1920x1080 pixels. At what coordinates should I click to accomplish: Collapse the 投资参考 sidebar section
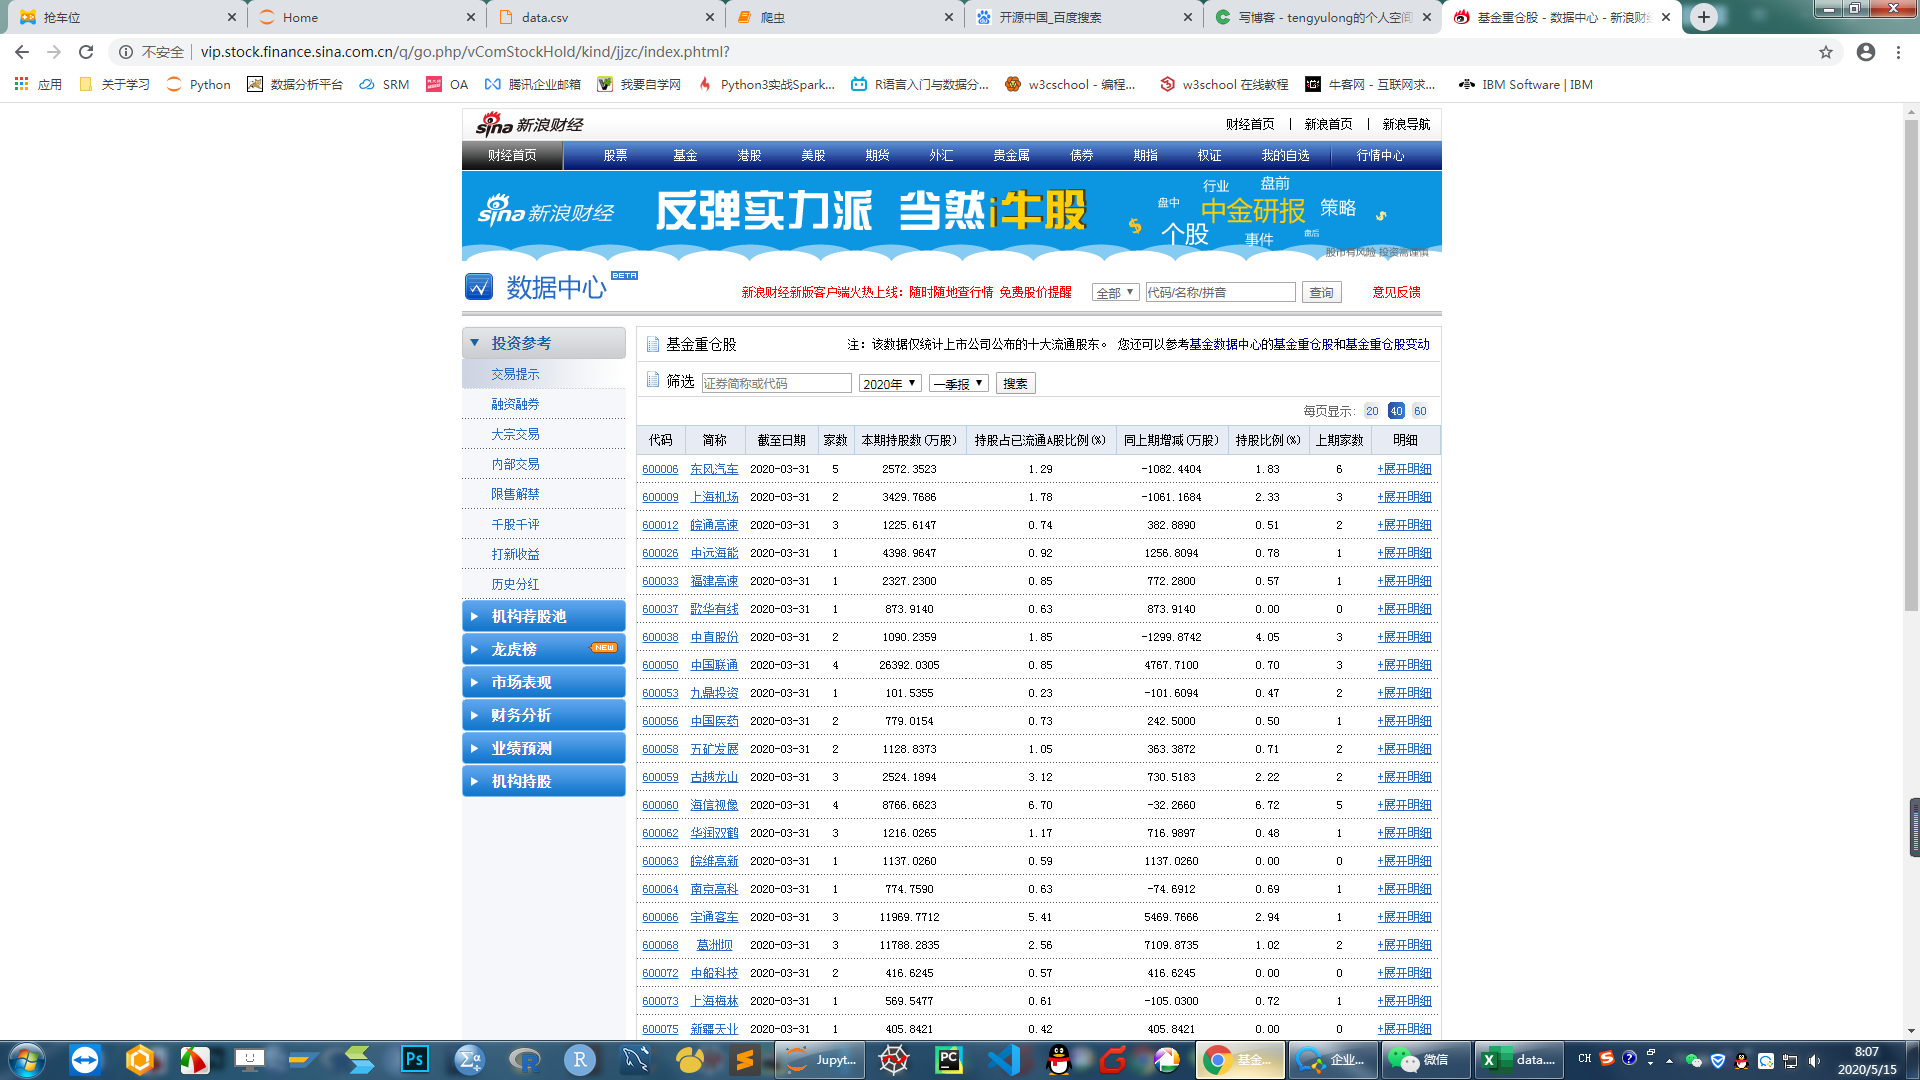pyautogui.click(x=544, y=343)
